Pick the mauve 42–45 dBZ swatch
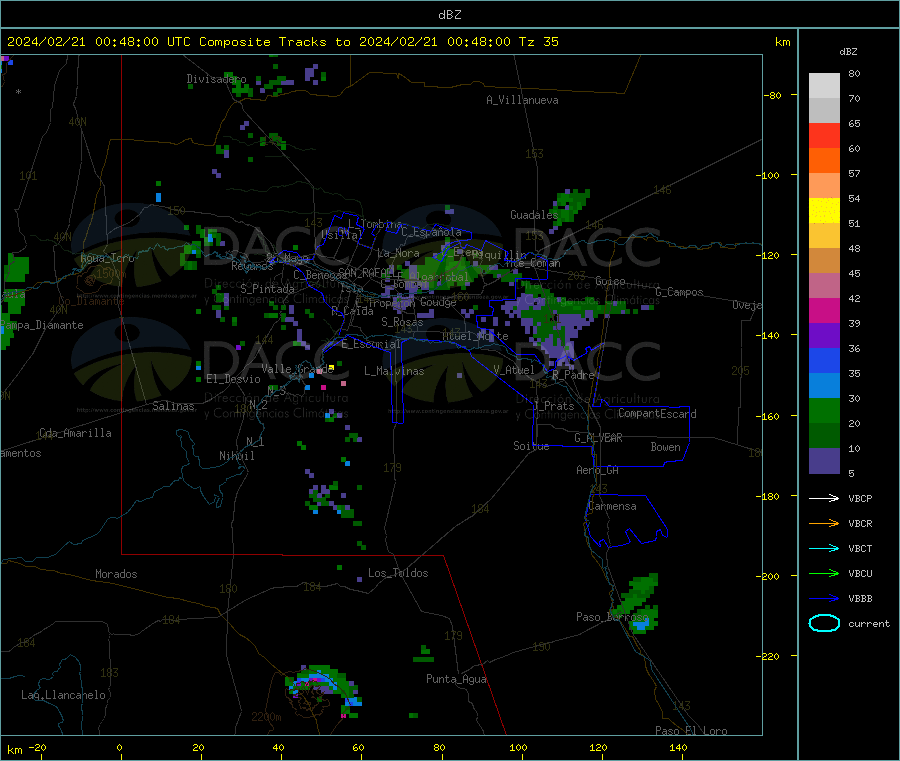The width and height of the screenshot is (900, 761). point(824,286)
